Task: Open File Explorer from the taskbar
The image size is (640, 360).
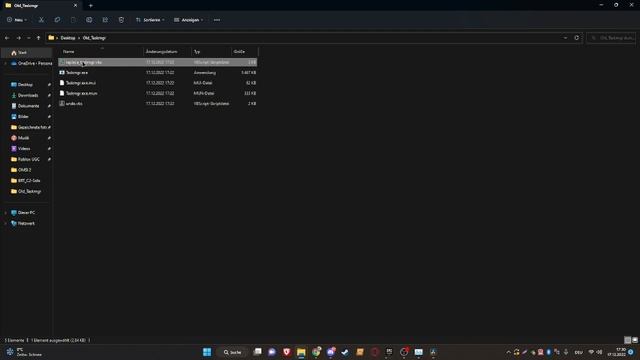Action: (301, 352)
